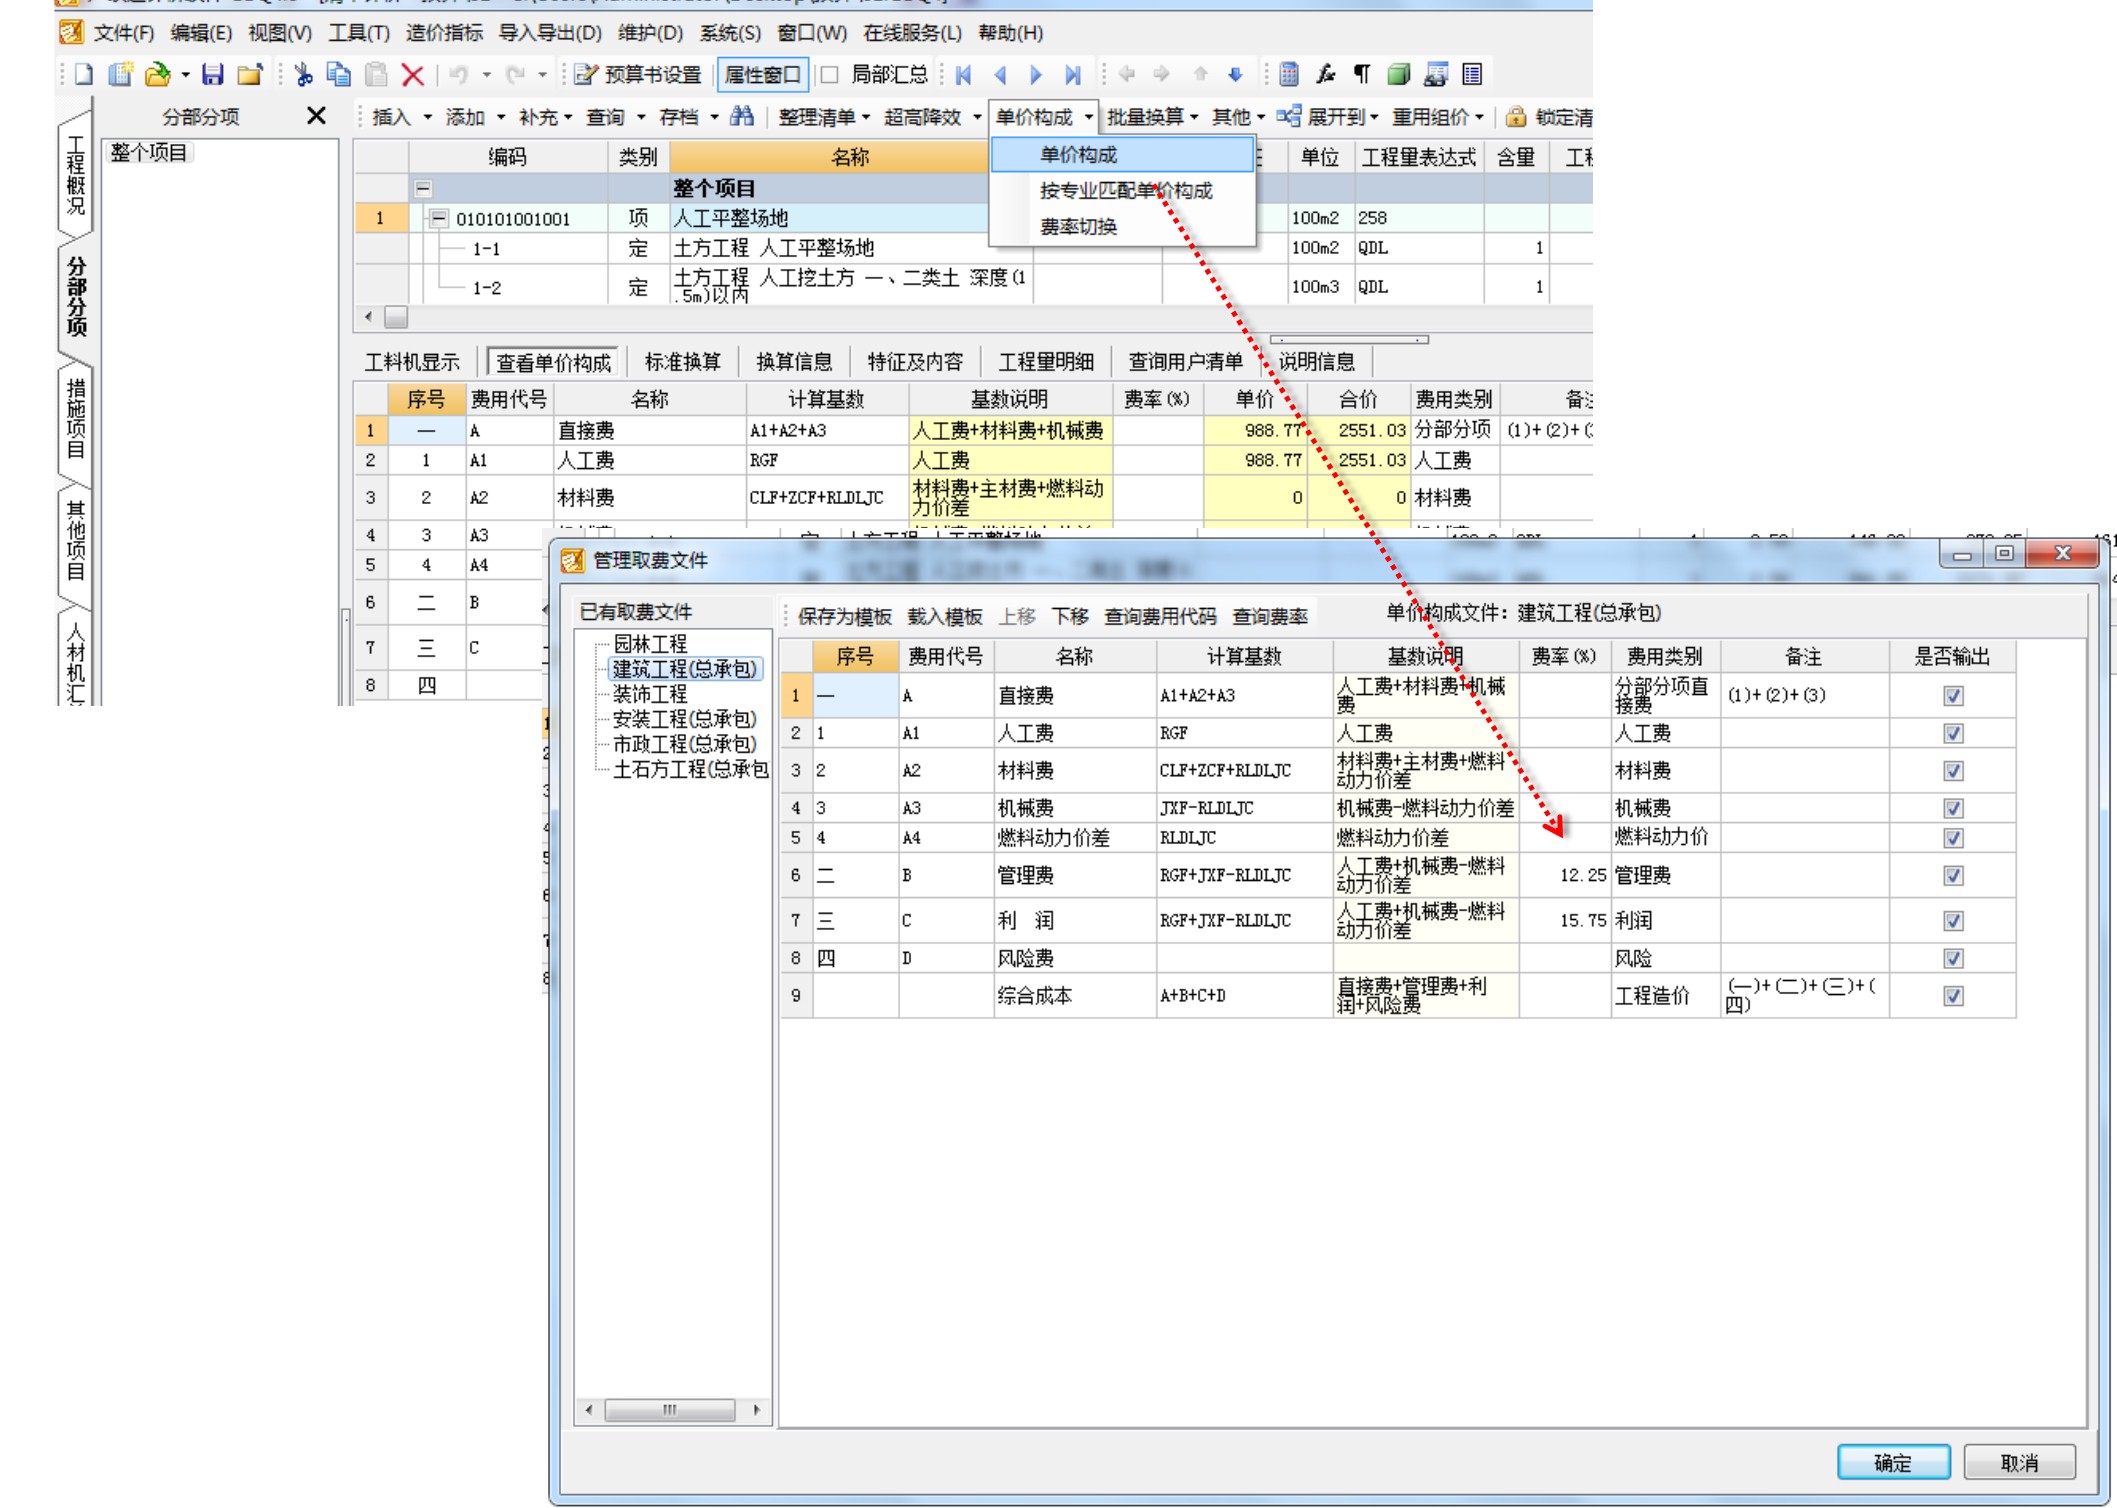Collapse the 整个项目 row expander
Screen dimensions: 2117x1508
point(423,188)
